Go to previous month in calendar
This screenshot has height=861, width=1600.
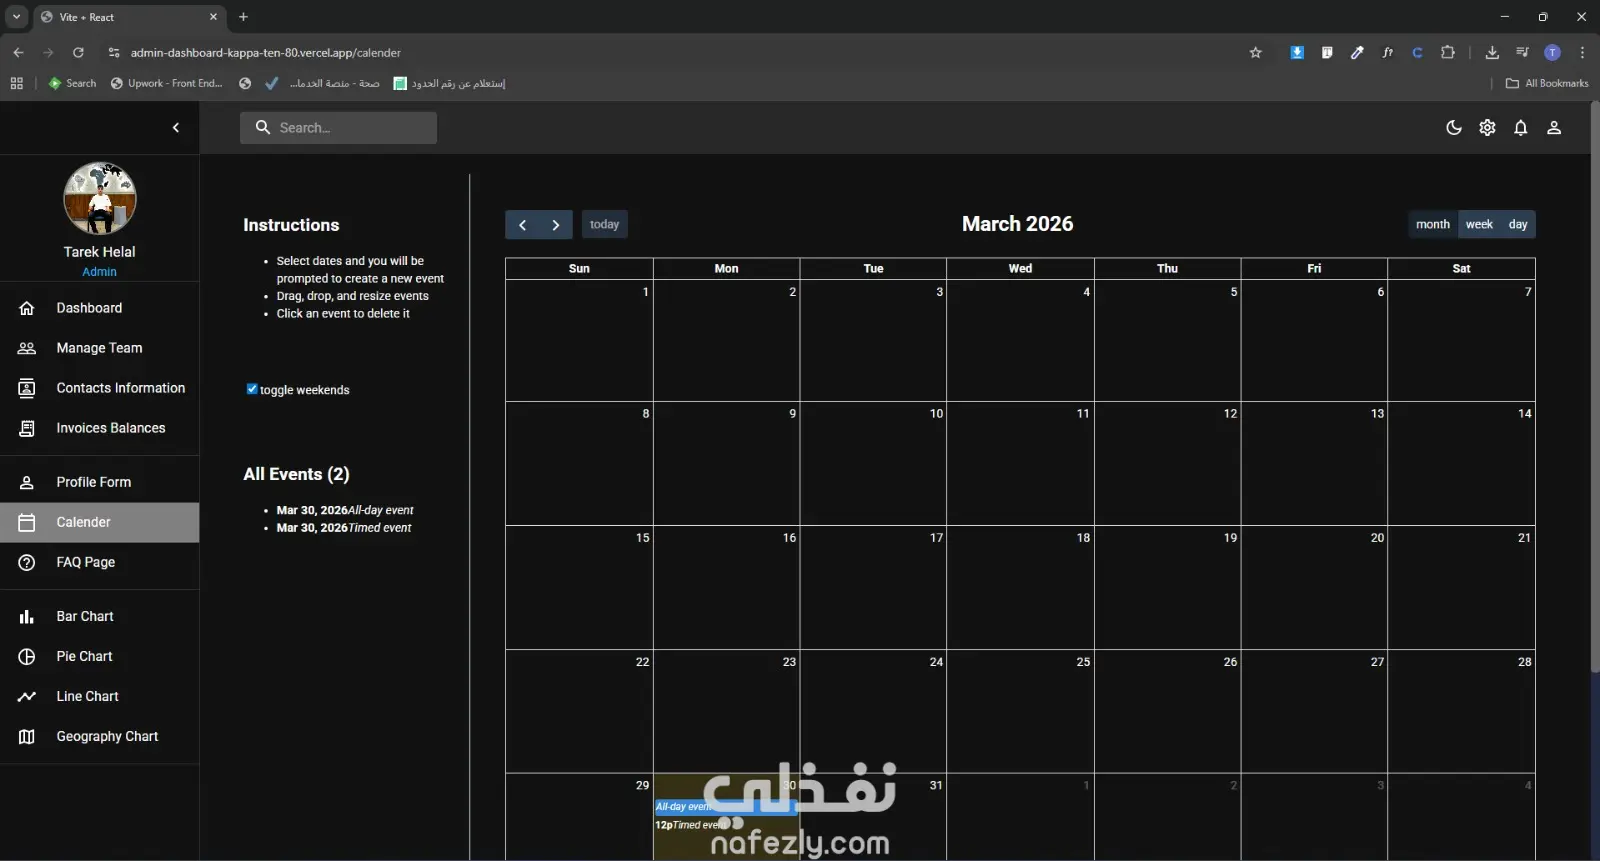[x=522, y=225]
